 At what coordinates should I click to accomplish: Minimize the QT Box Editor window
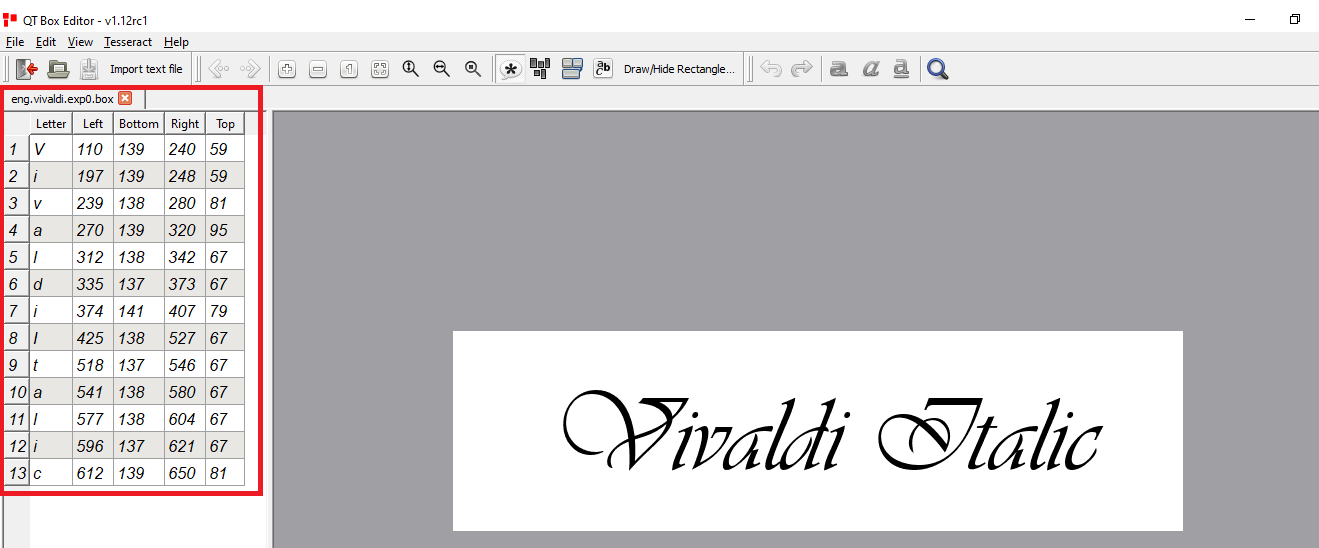coord(1249,19)
